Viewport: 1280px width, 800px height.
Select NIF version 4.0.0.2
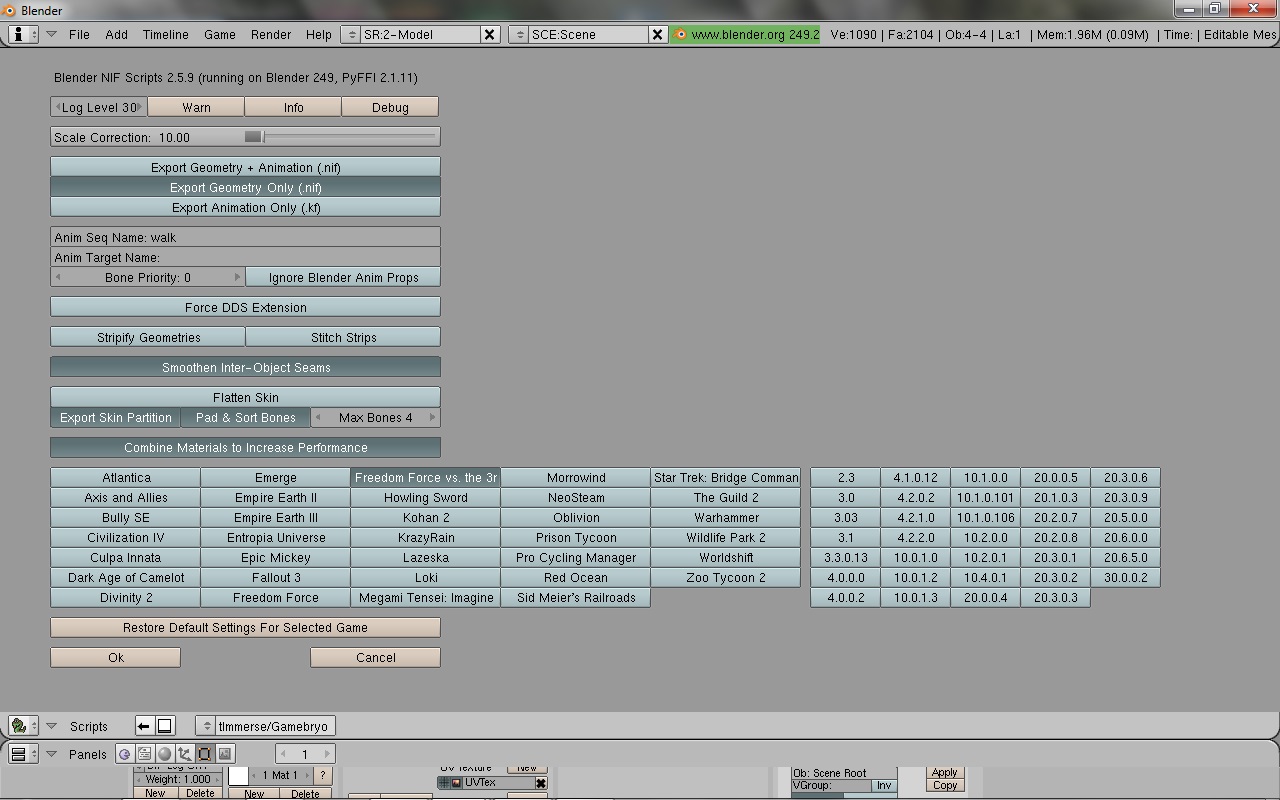[846, 597]
